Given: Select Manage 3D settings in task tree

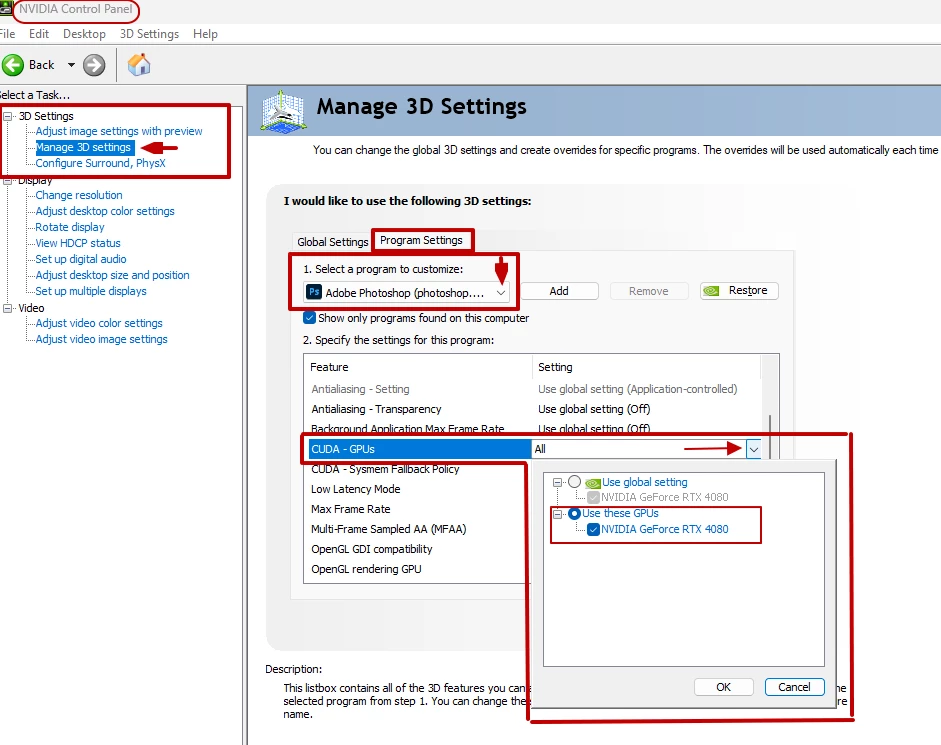Looking at the screenshot, I should (83, 147).
